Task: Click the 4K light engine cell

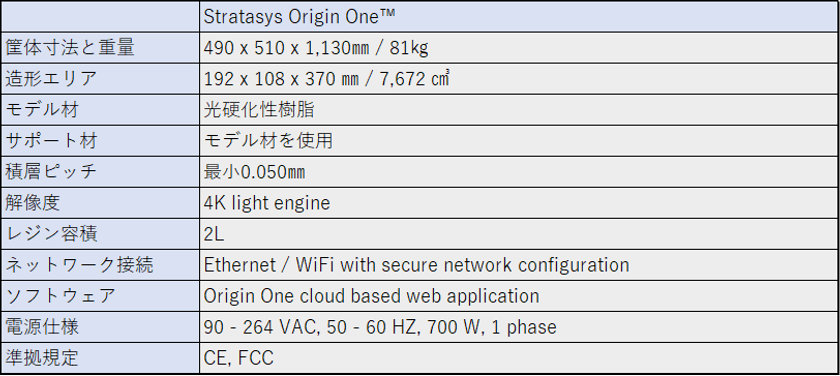Action: pos(519,203)
